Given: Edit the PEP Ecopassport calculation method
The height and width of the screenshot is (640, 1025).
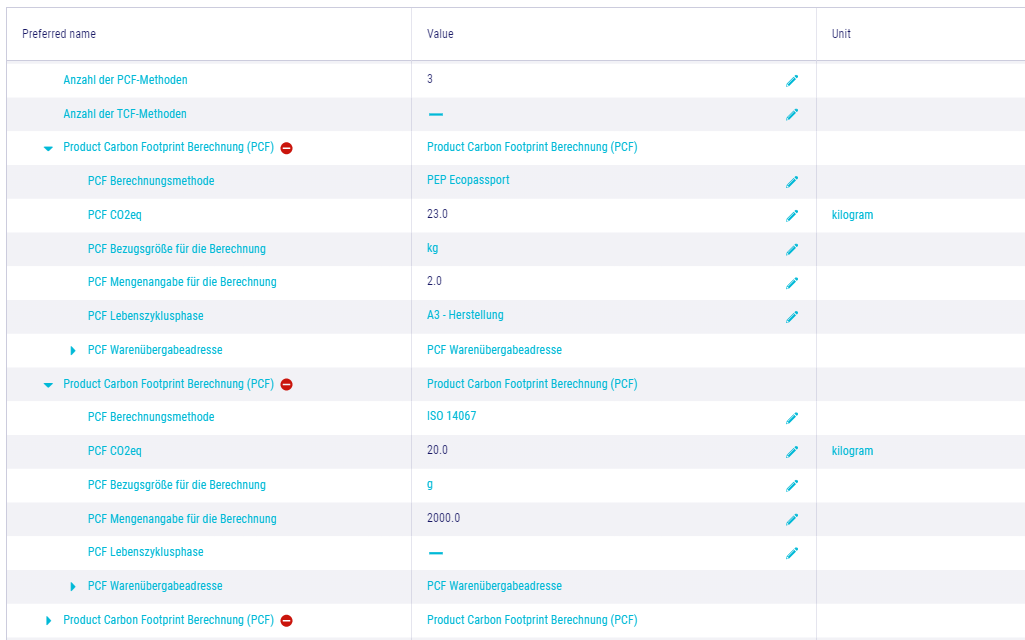Looking at the screenshot, I should 792,182.
